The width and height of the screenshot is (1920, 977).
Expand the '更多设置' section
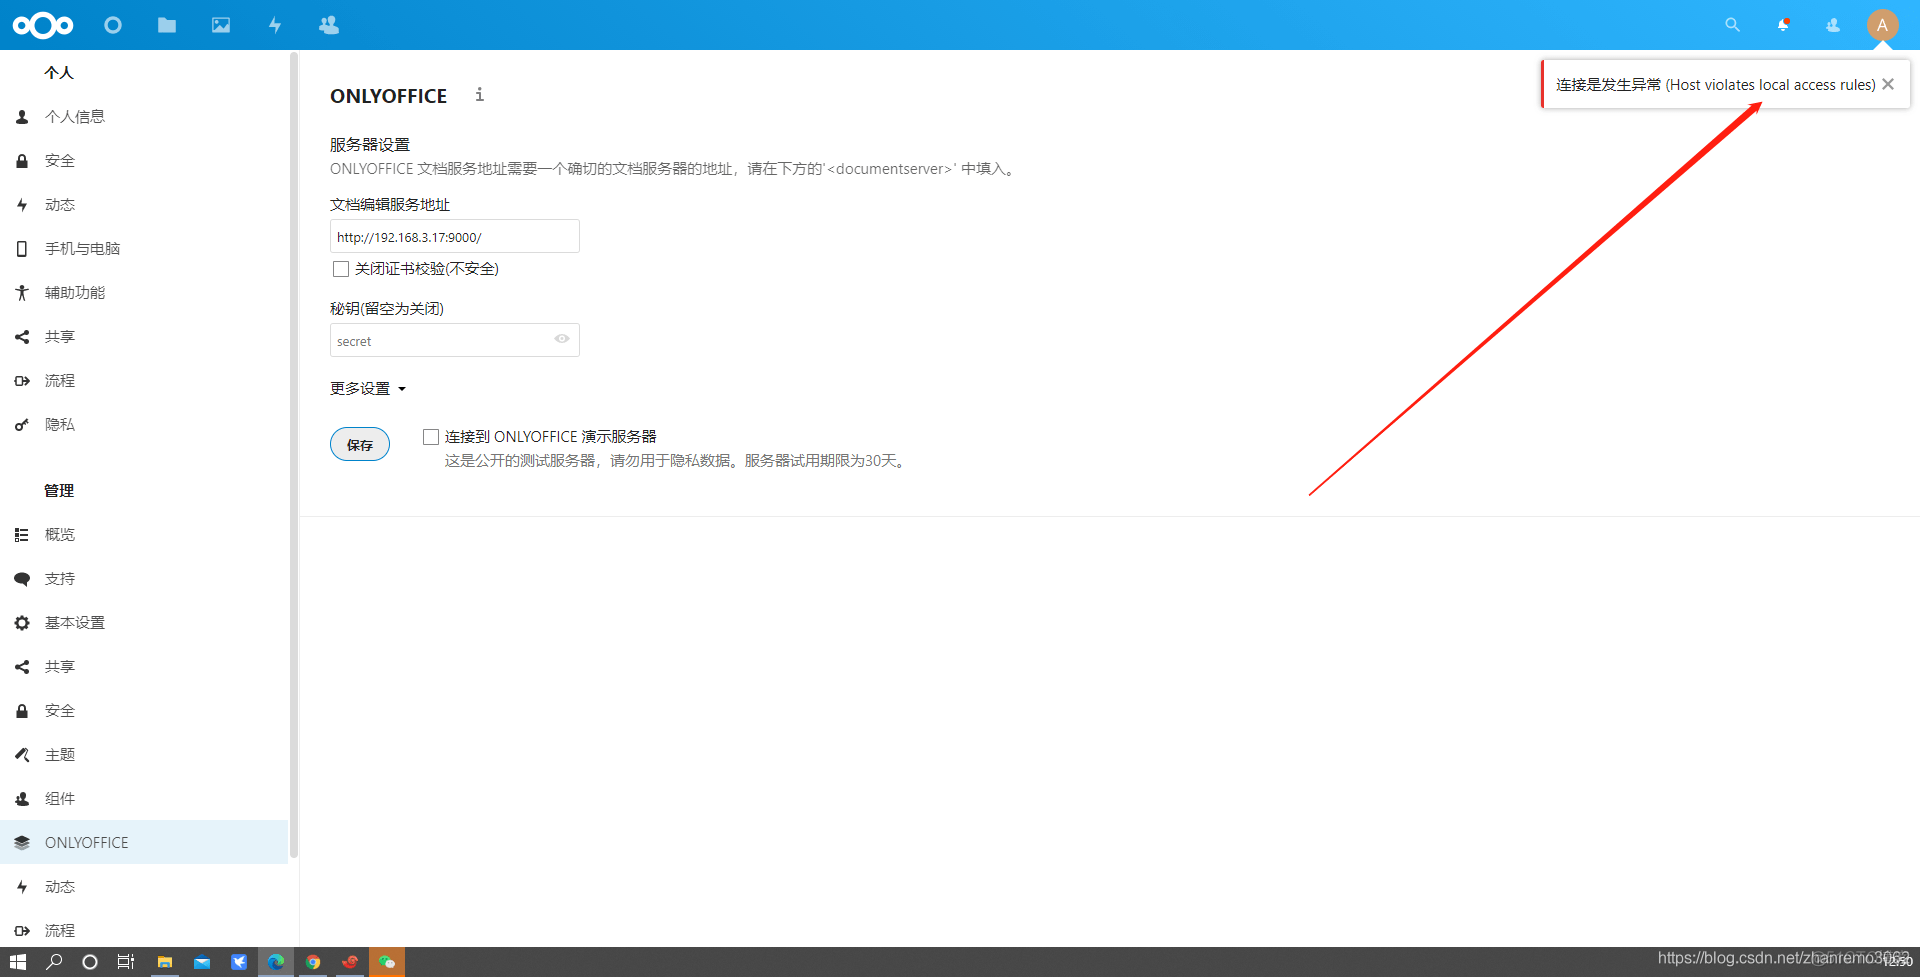(368, 388)
